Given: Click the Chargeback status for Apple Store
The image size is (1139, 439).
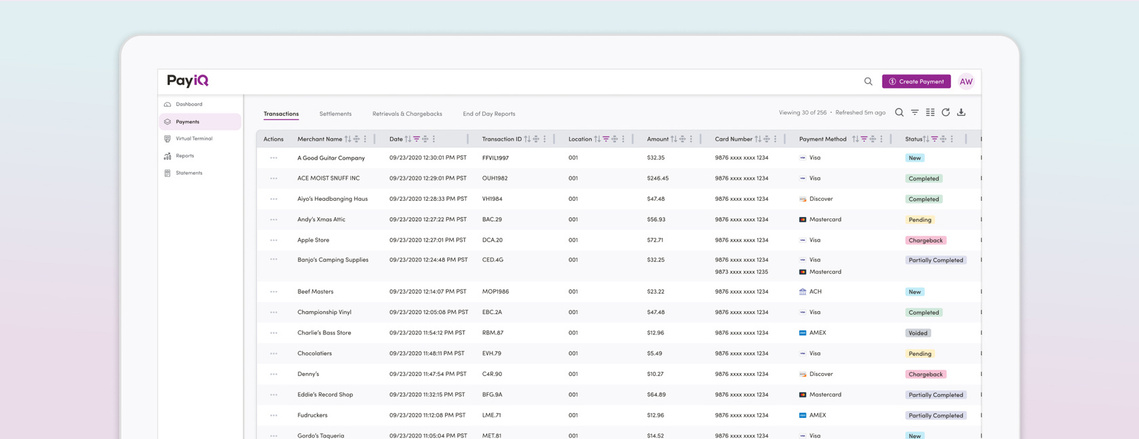Looking at the screenshot, I should [x=926, y=240].
